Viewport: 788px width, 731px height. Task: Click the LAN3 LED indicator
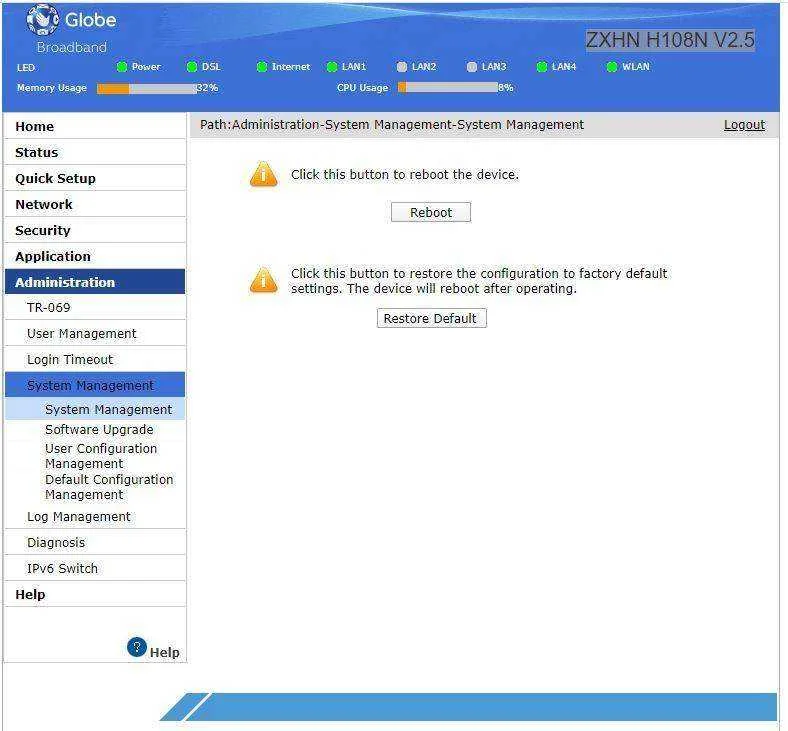471,67
